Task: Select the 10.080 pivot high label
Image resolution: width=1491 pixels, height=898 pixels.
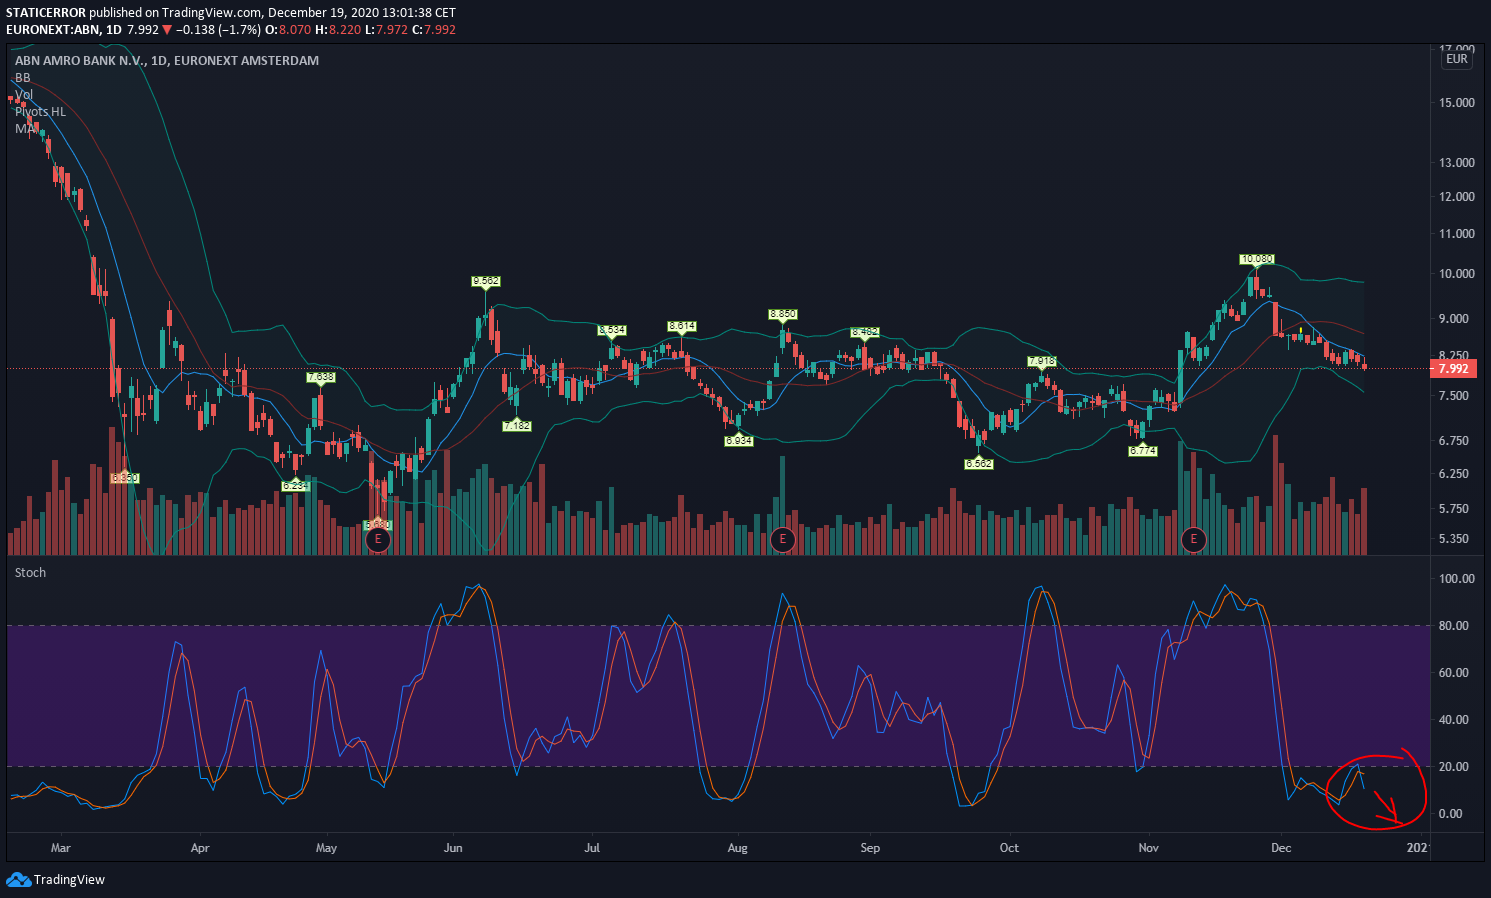Action: pos(1257,259)
